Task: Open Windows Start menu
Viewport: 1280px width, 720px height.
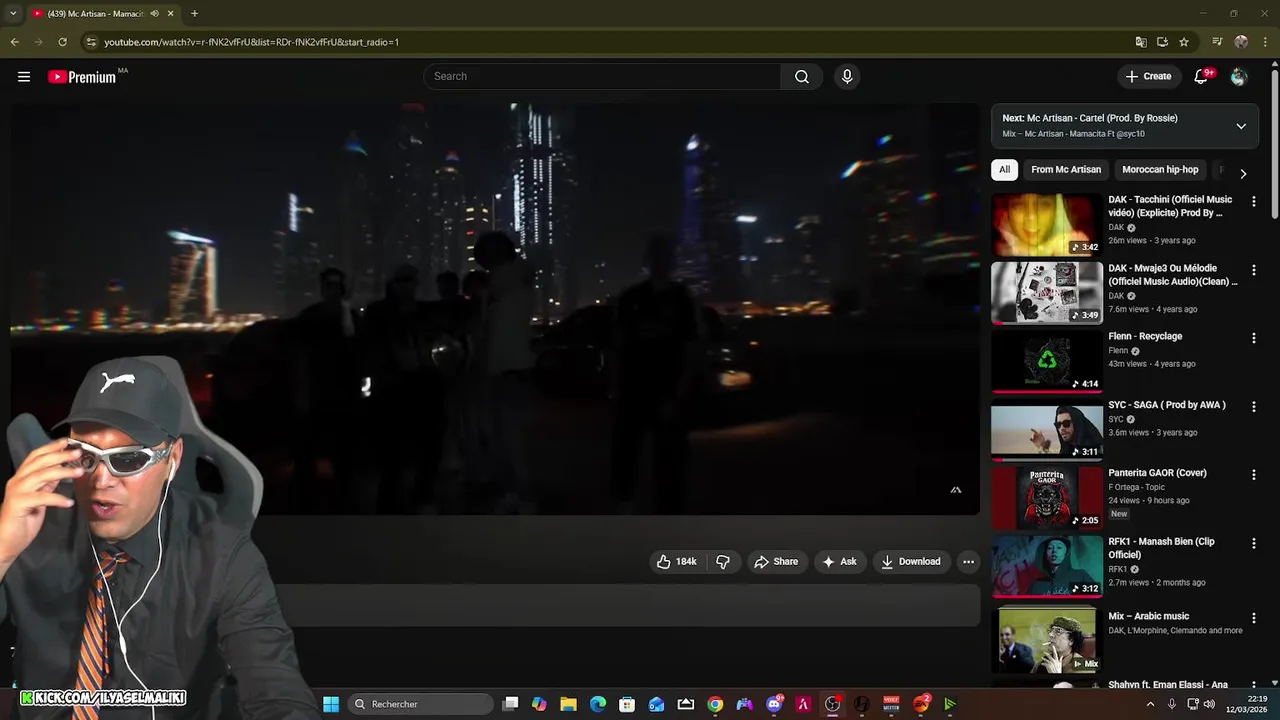Action: (x=331, y=704)
